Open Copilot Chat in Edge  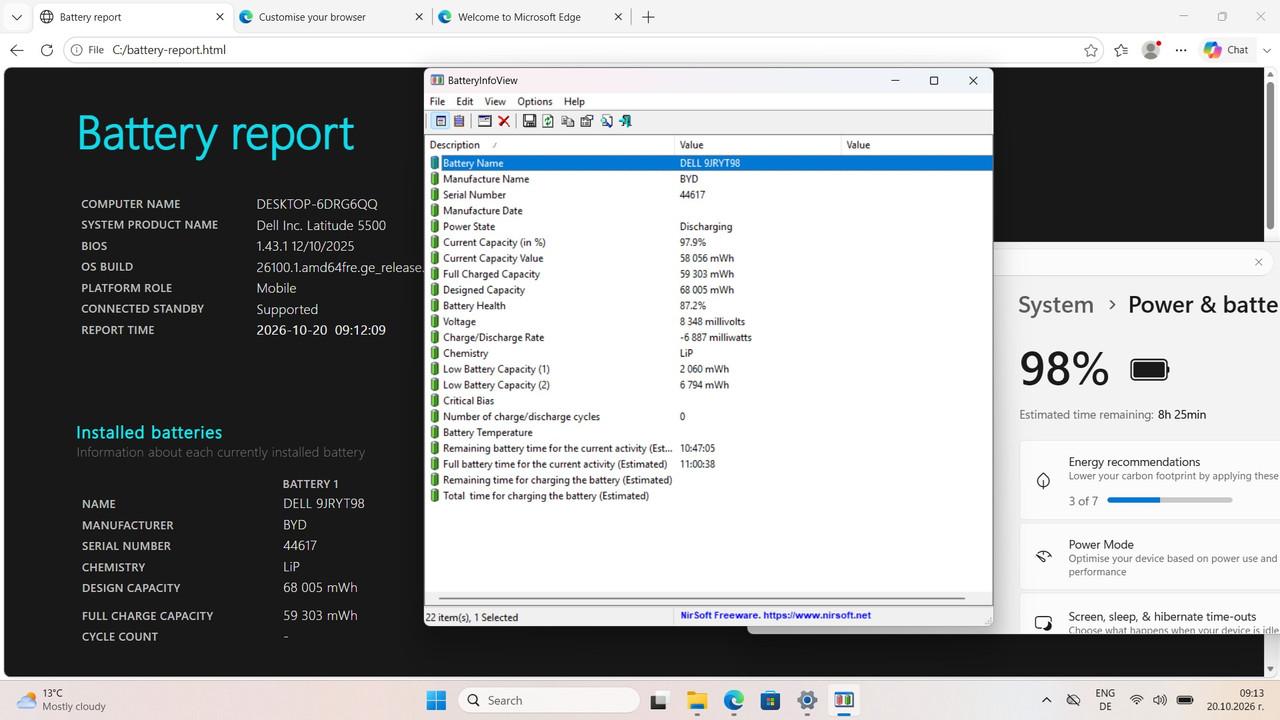tap(1228, 50)
